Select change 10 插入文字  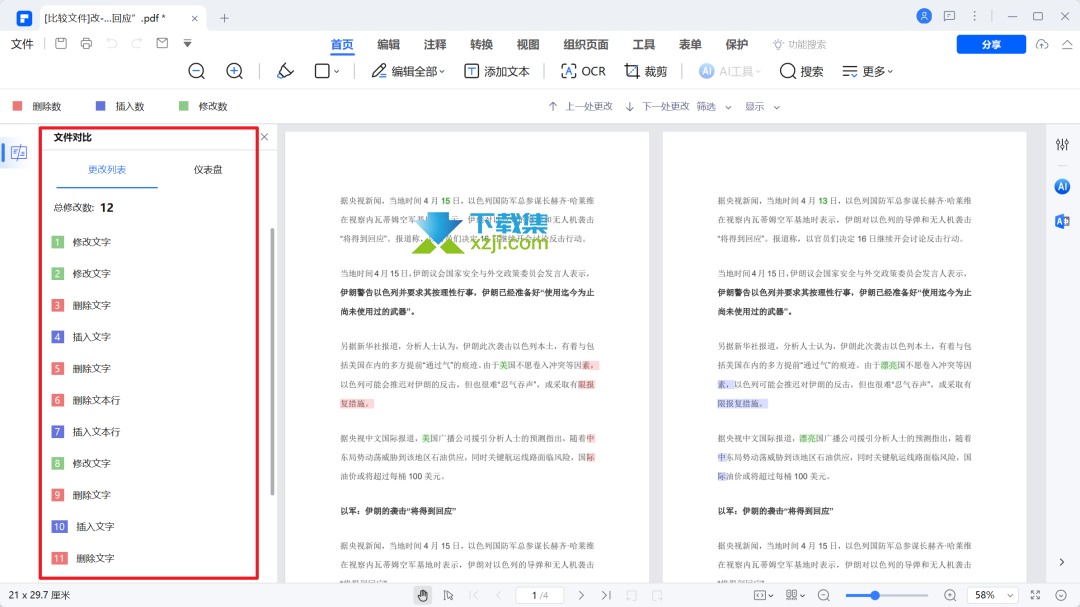83,526
